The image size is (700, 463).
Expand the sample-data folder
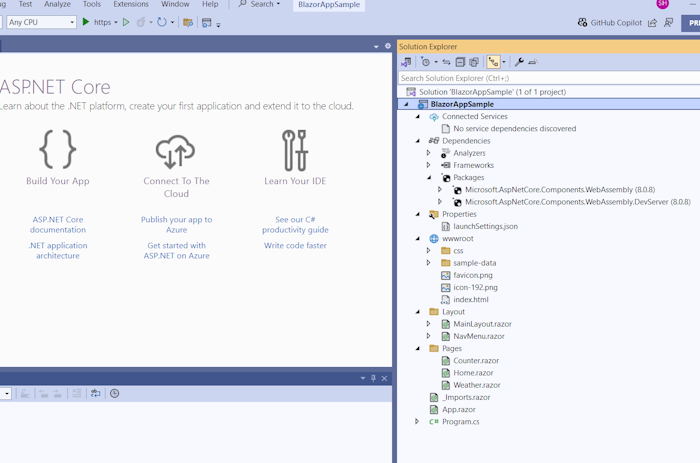[429, 263]
